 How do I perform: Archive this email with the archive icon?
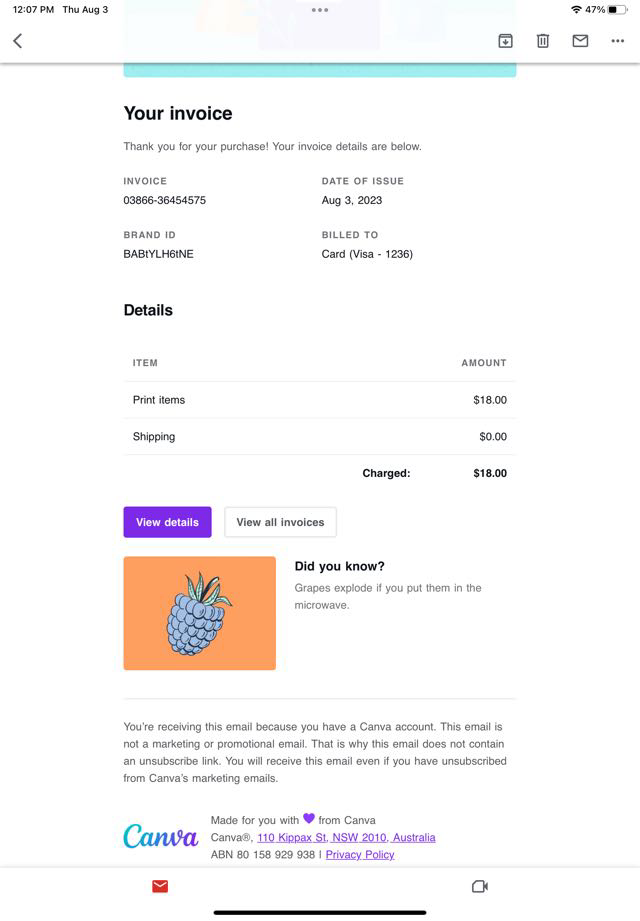click(x=505, y=41)
